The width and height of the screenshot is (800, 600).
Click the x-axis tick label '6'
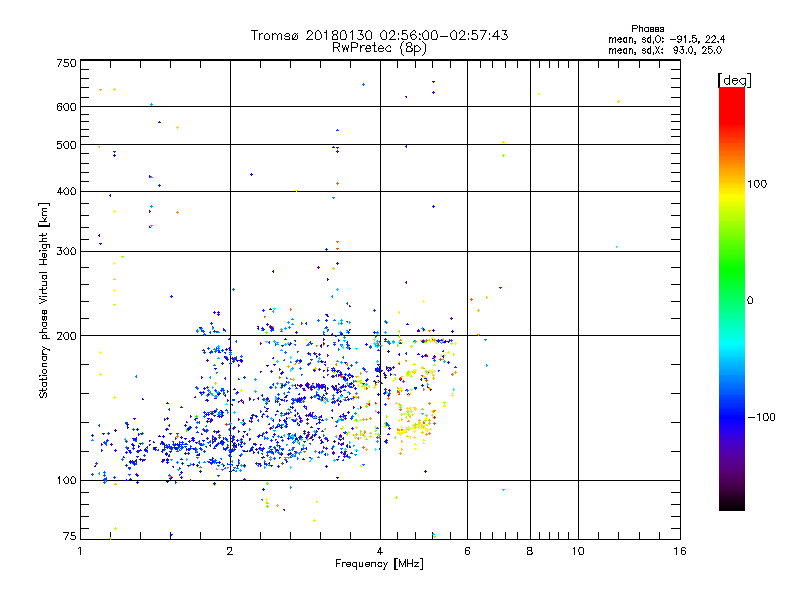467,551
